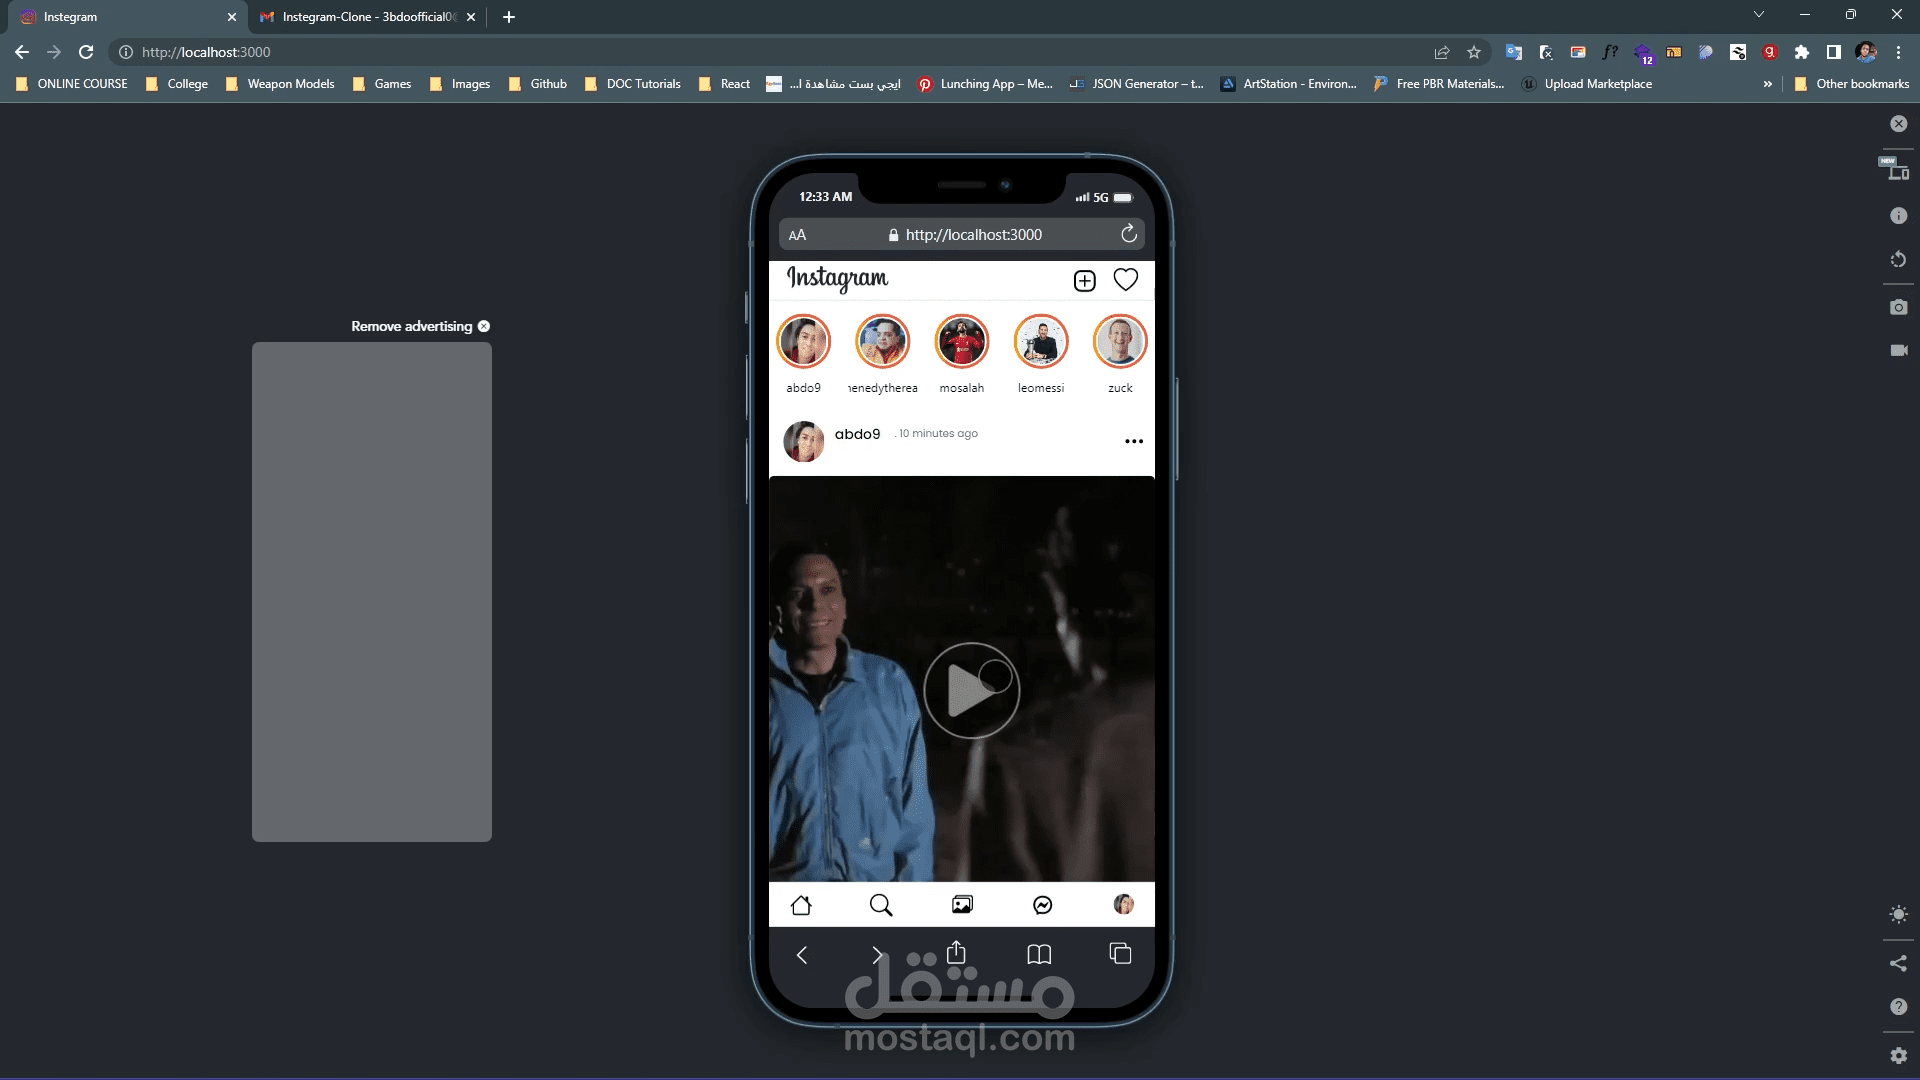Take a screenshot with the camera icon
Viewport: 1920px width, 1080px height.
pyautogui.click(x=1898, y=307)
